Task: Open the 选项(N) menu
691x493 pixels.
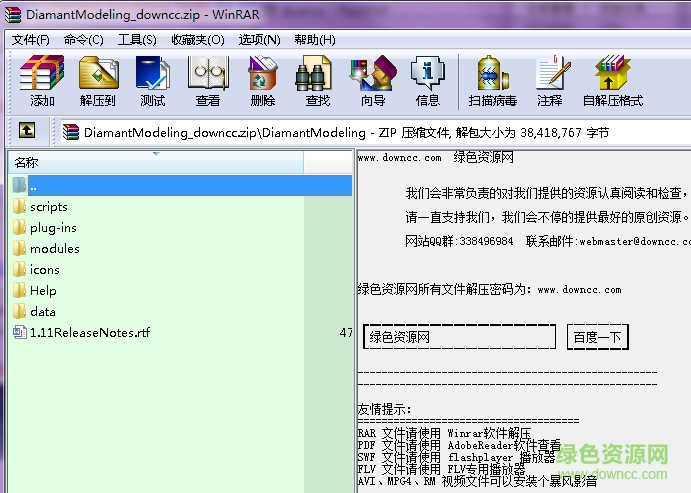Action: coord(259,40)
